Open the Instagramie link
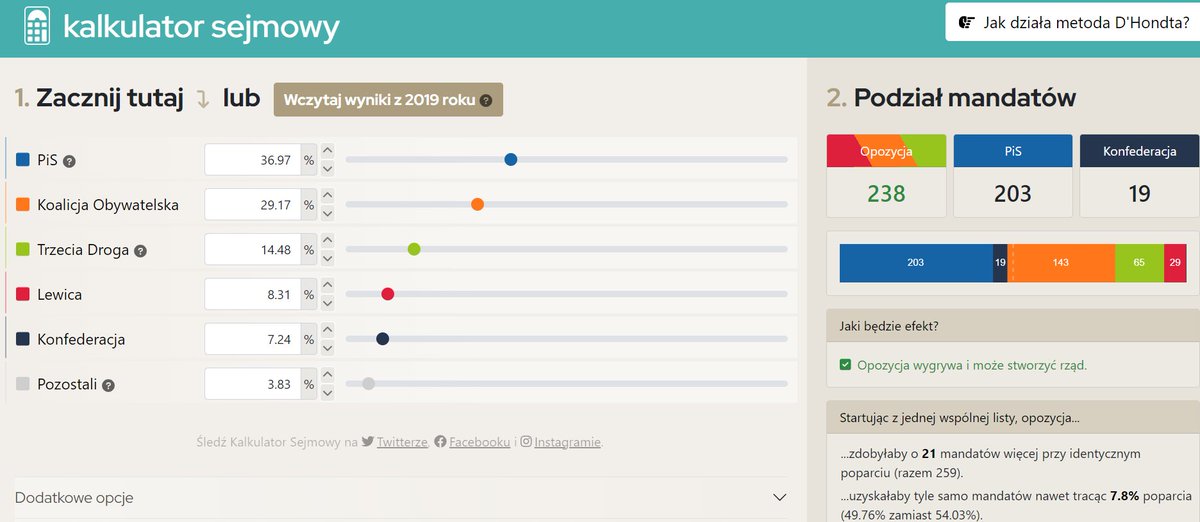This screenshot has height=522, width=1200. coord(567,442)
